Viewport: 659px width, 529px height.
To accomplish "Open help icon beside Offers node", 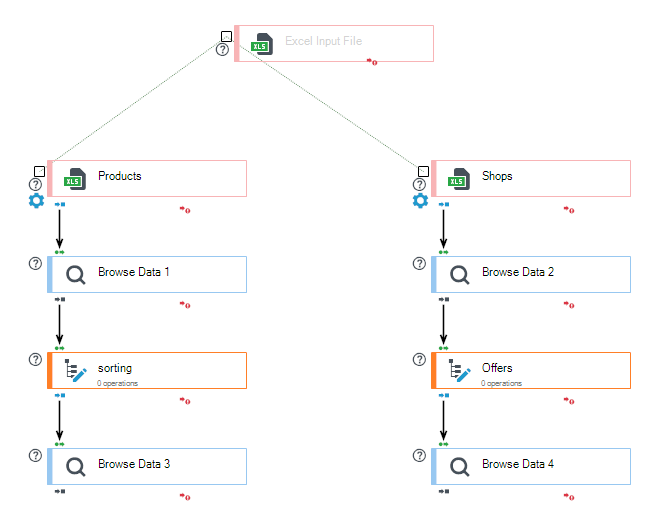I will [419, 359].
